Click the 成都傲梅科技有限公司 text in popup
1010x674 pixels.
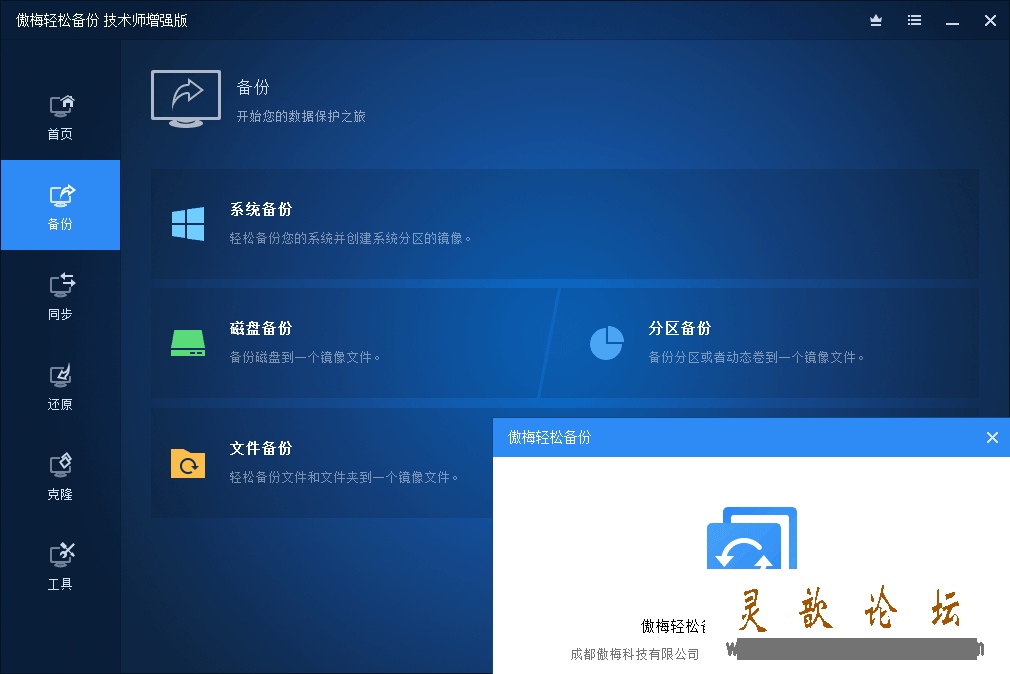coord(634,654)
